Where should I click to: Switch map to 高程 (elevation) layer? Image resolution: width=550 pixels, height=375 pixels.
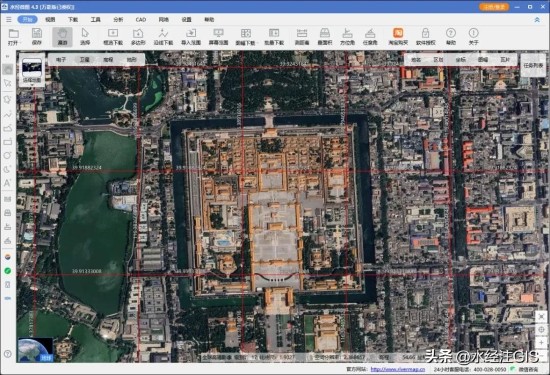(x=108, y=60)
